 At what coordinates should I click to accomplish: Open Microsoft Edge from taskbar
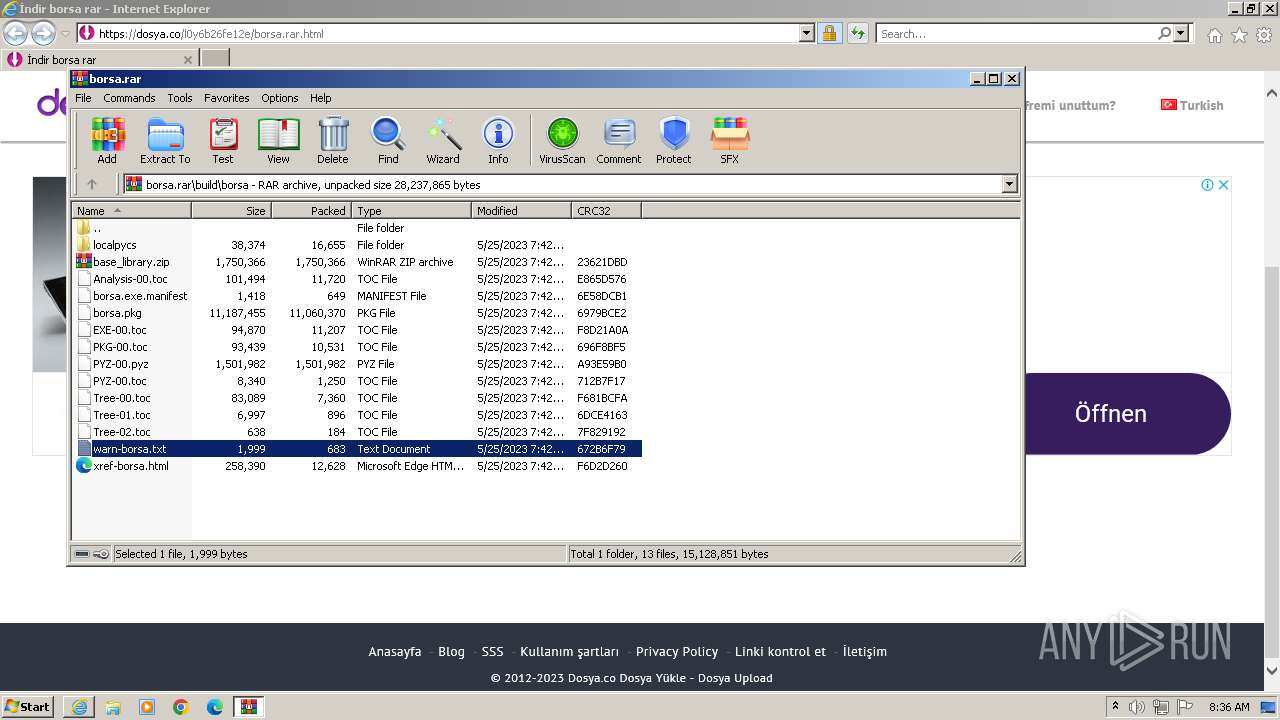tap(215, 707)
